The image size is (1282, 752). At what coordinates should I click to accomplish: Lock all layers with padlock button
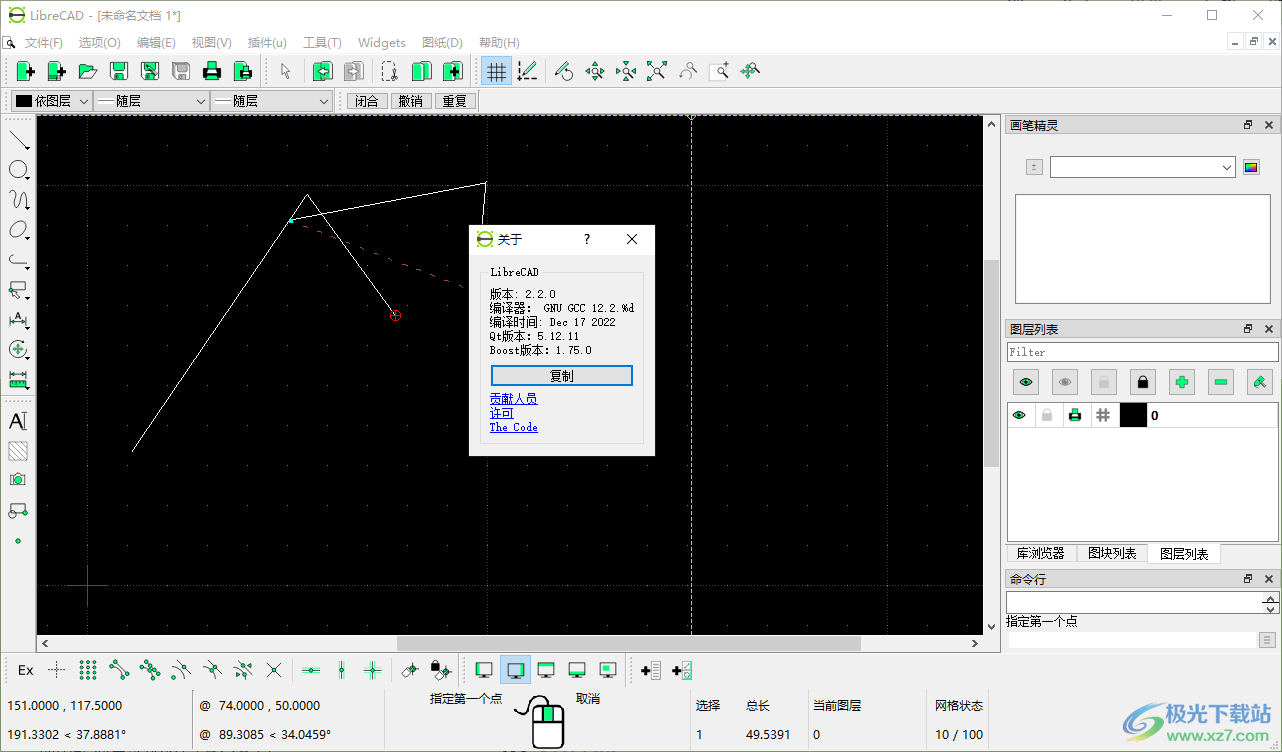(1143, 382)
